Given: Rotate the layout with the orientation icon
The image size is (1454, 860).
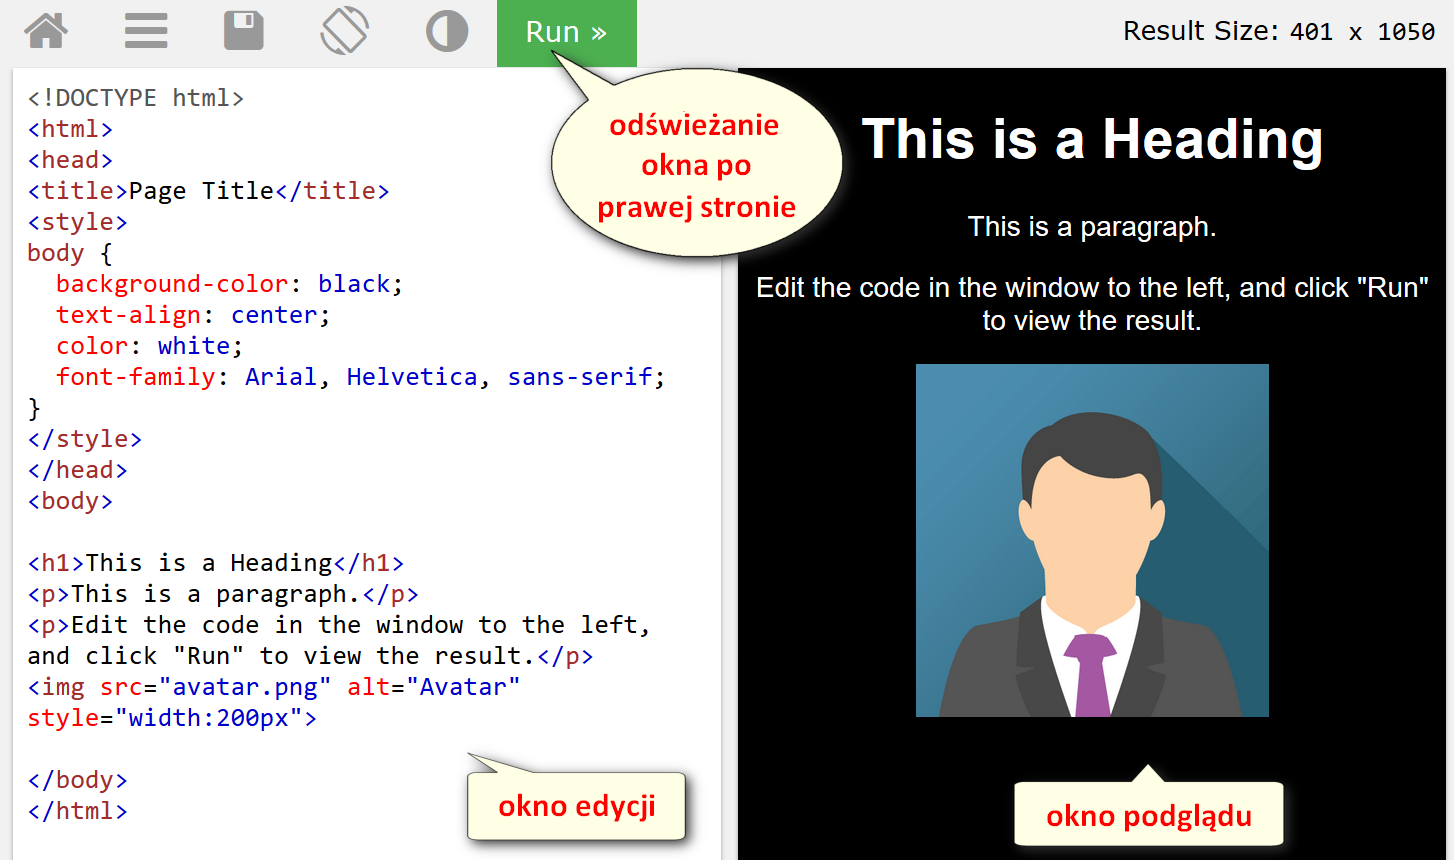Looking at the screenshot, I should [345, 31].
